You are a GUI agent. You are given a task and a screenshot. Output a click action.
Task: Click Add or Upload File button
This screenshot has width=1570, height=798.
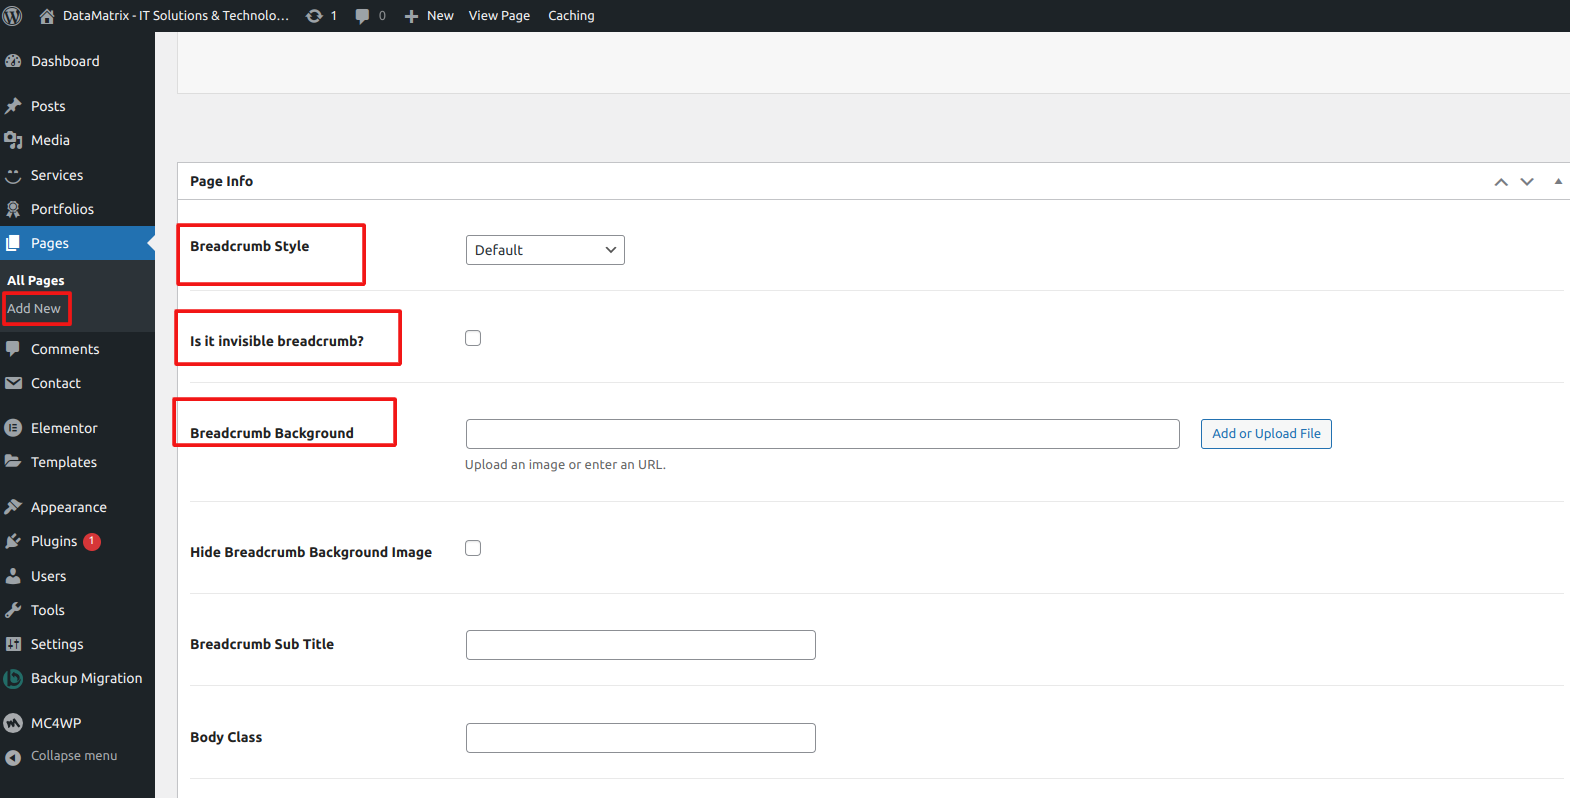pos(1266,434)
